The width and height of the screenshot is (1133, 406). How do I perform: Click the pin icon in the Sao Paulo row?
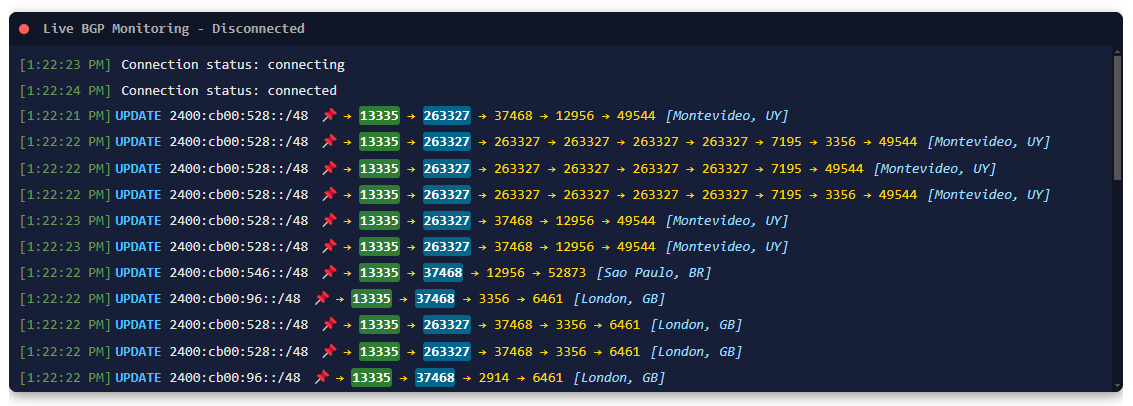329,272
